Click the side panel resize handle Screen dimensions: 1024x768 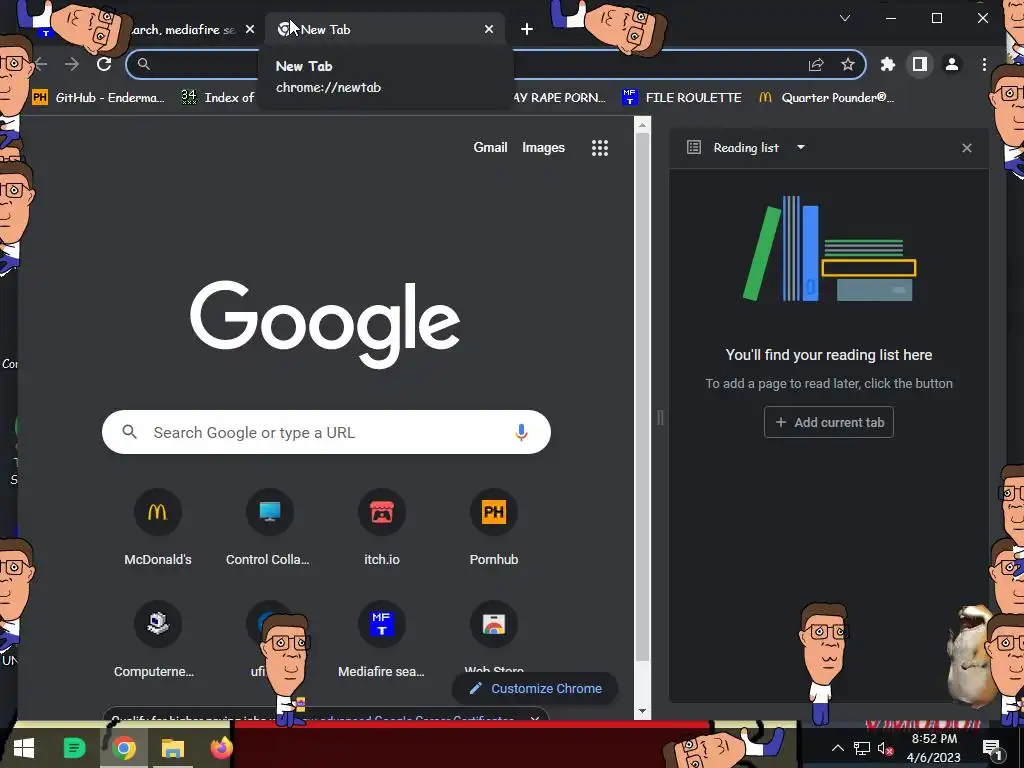click(660, 417)
